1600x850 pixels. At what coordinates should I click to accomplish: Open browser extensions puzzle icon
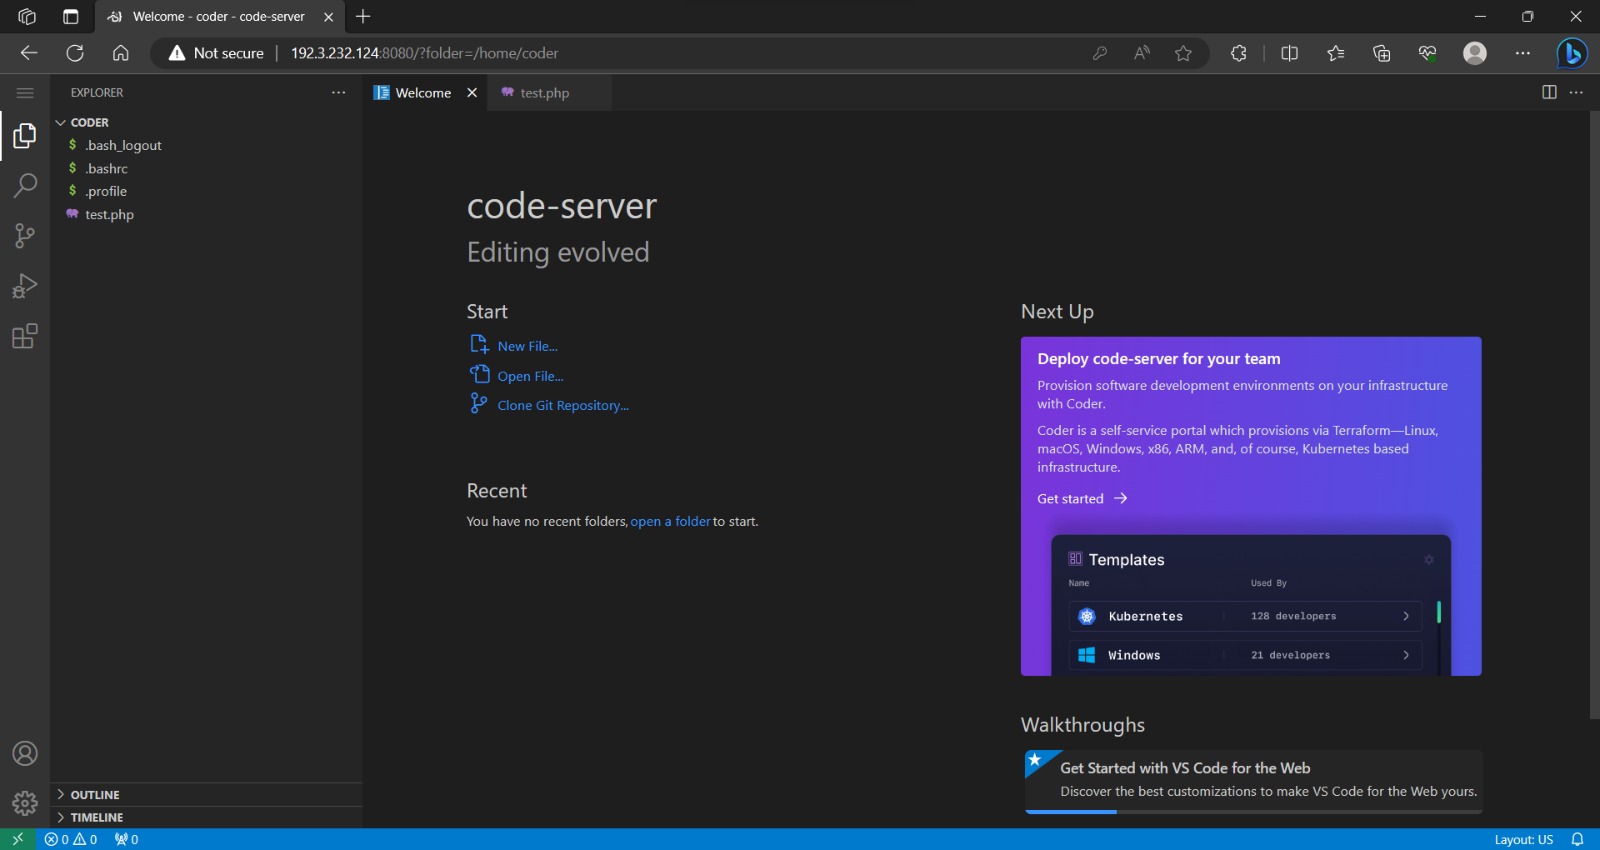coord(1239,53)
